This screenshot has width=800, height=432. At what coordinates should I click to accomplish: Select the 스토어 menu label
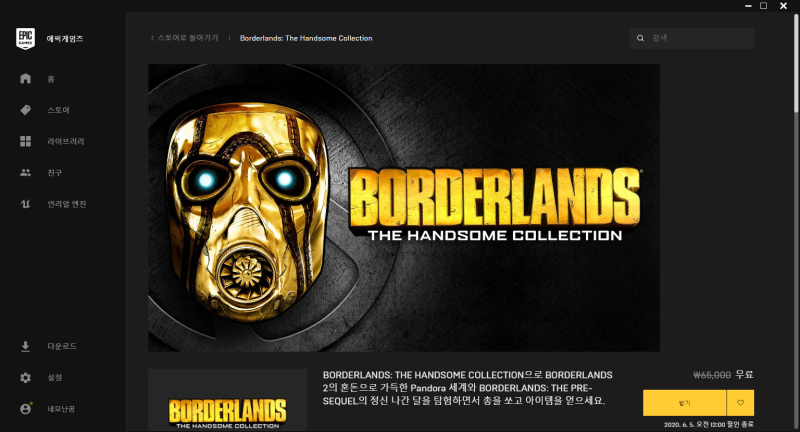58,110
